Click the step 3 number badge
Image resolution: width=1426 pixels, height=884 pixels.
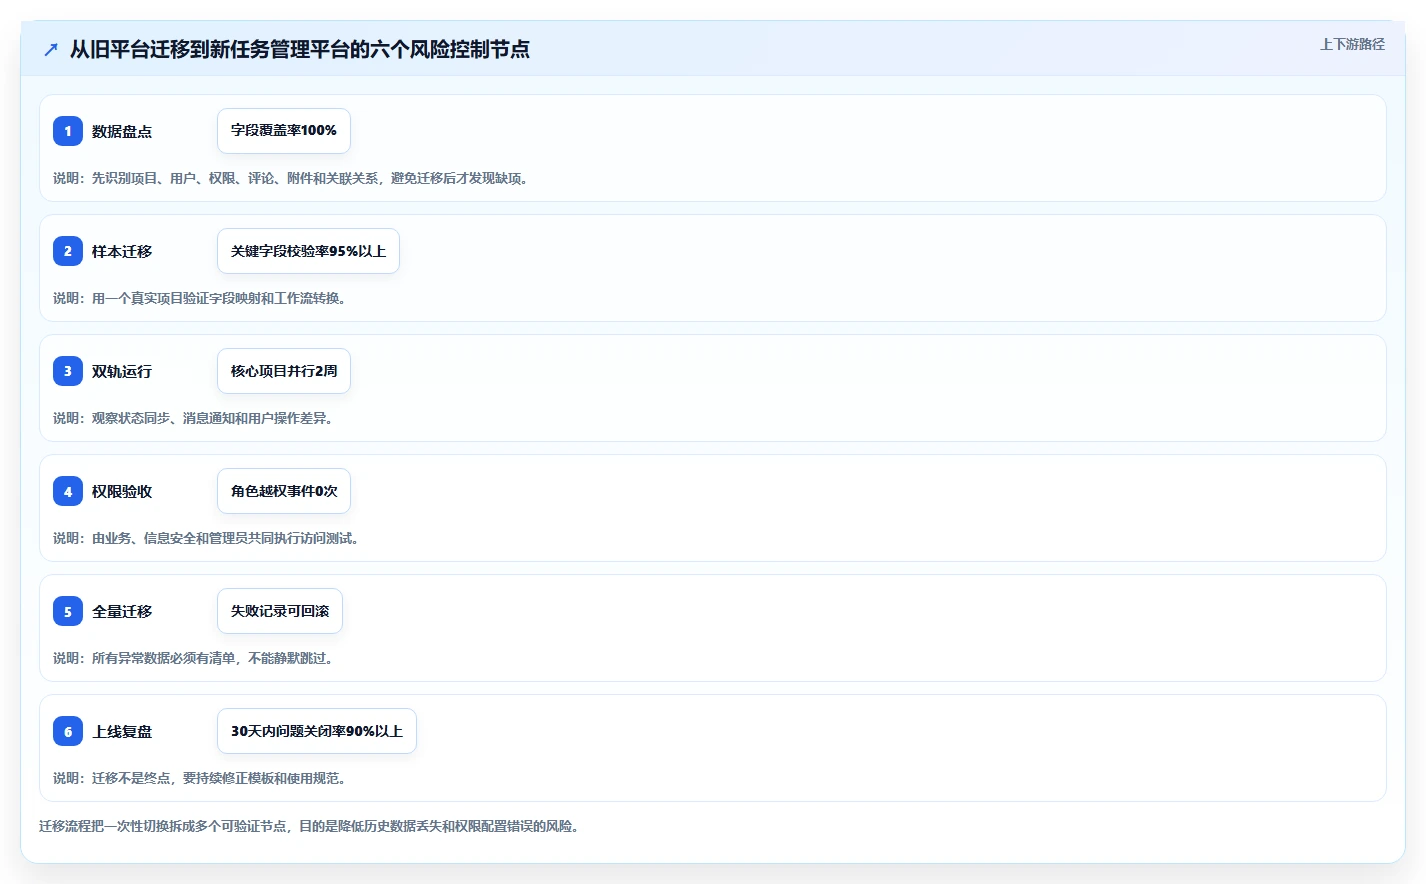(68, 371)
